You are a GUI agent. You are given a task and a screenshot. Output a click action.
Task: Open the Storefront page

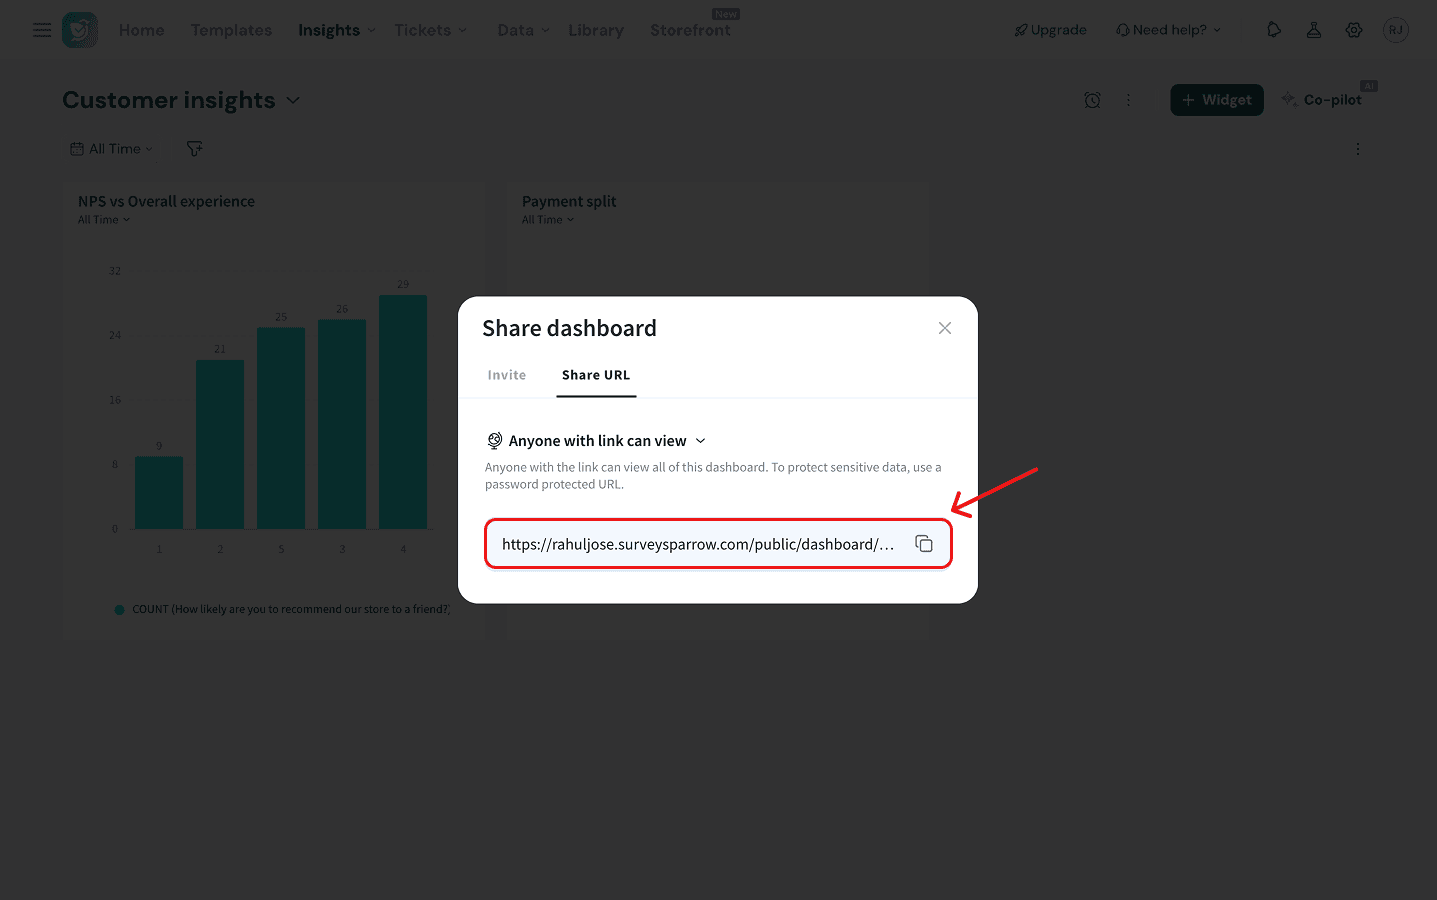click(x=690, y=30)
